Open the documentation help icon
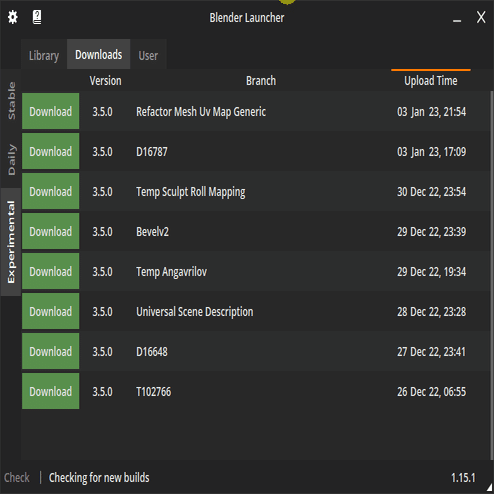 click(x=37, y=17)
